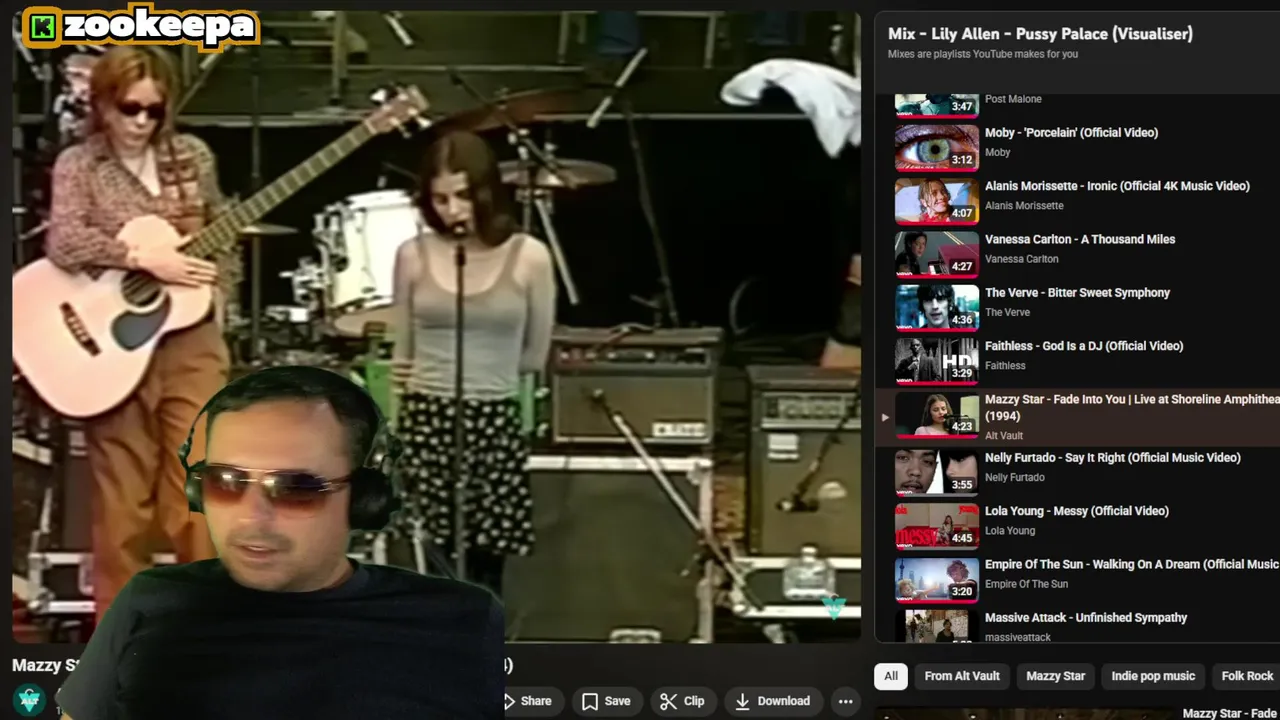Select the Mazzy Star filter chip
1280x720 pixels.
(1055, 676)
